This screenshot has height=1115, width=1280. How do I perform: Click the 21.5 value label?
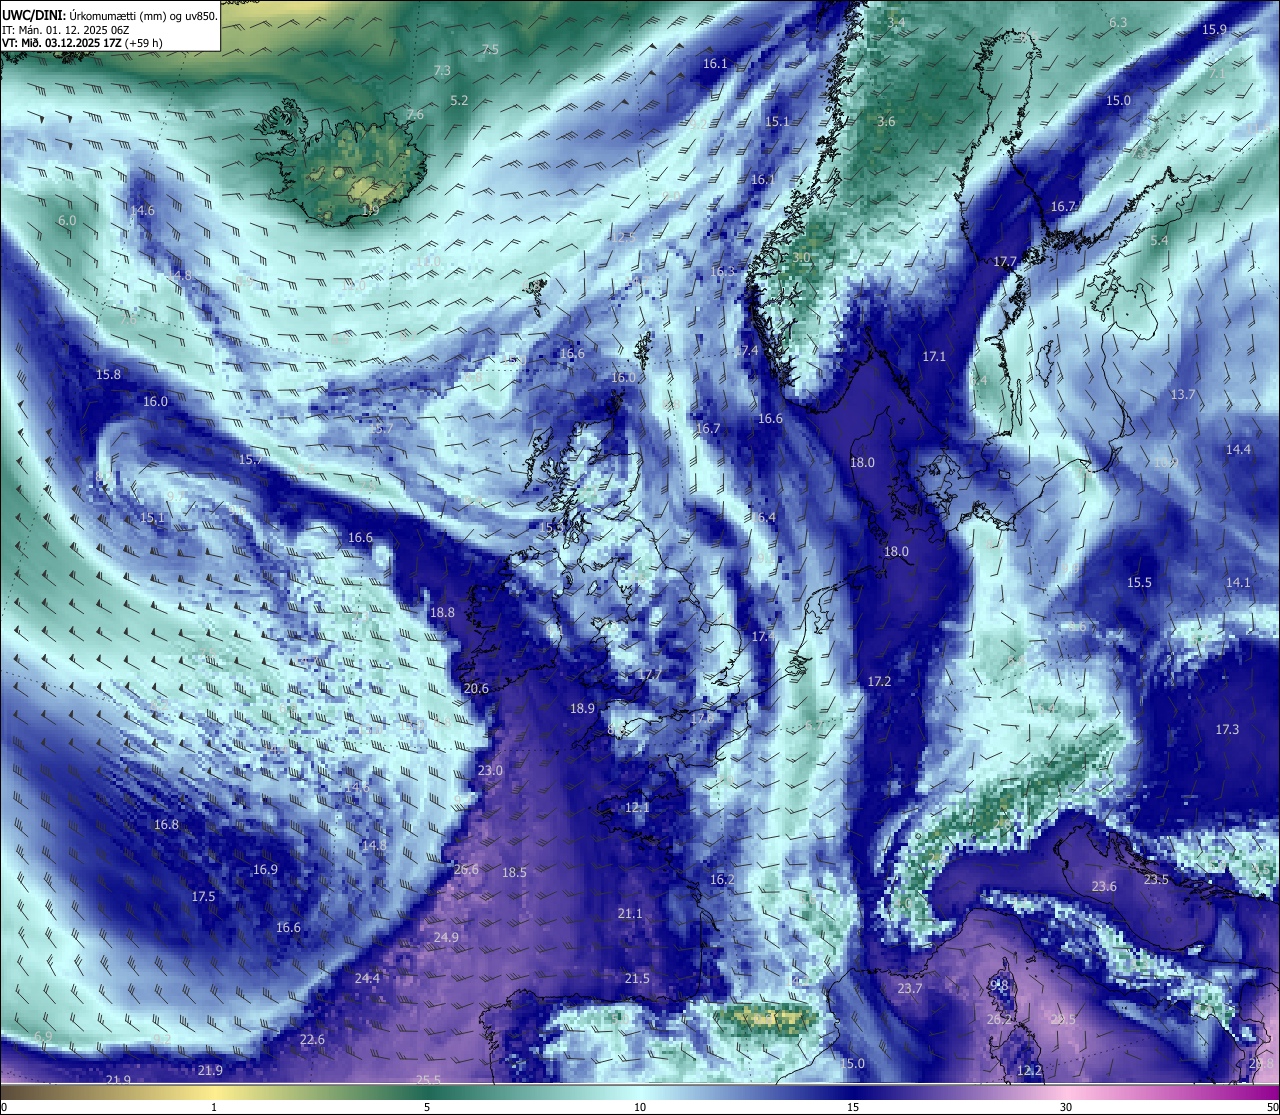point(637,978)
